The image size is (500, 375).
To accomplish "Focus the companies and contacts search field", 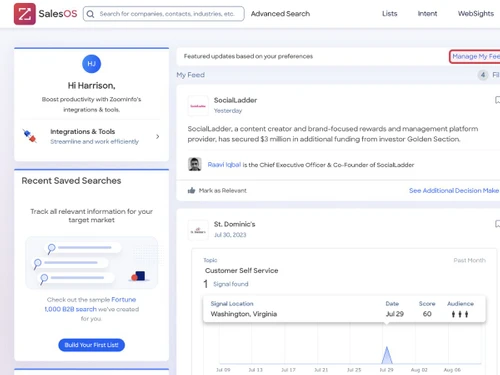I will pos(163,14).
